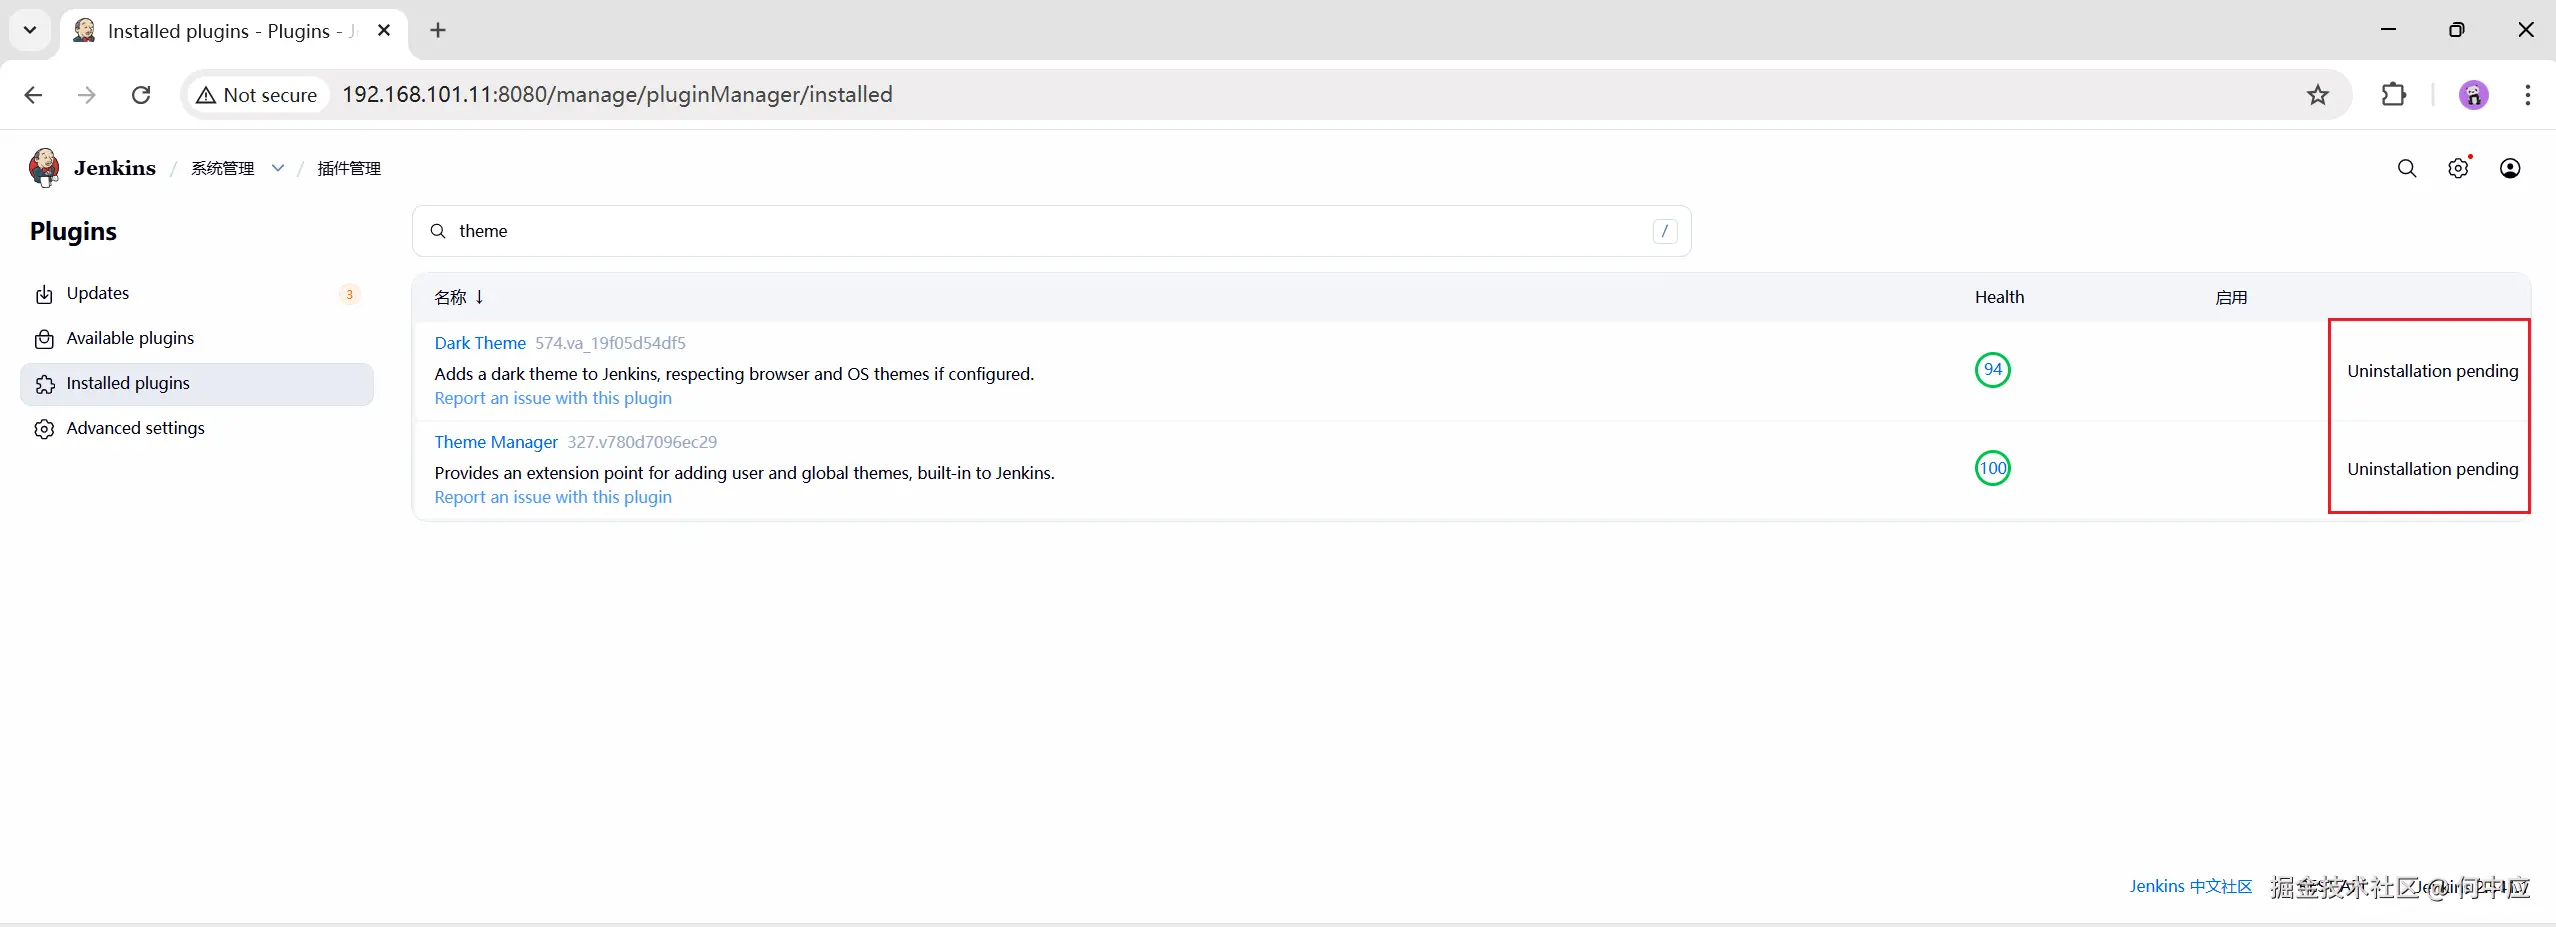
Task: Click the Available plugins bag icon
Action: click(44, 339)
